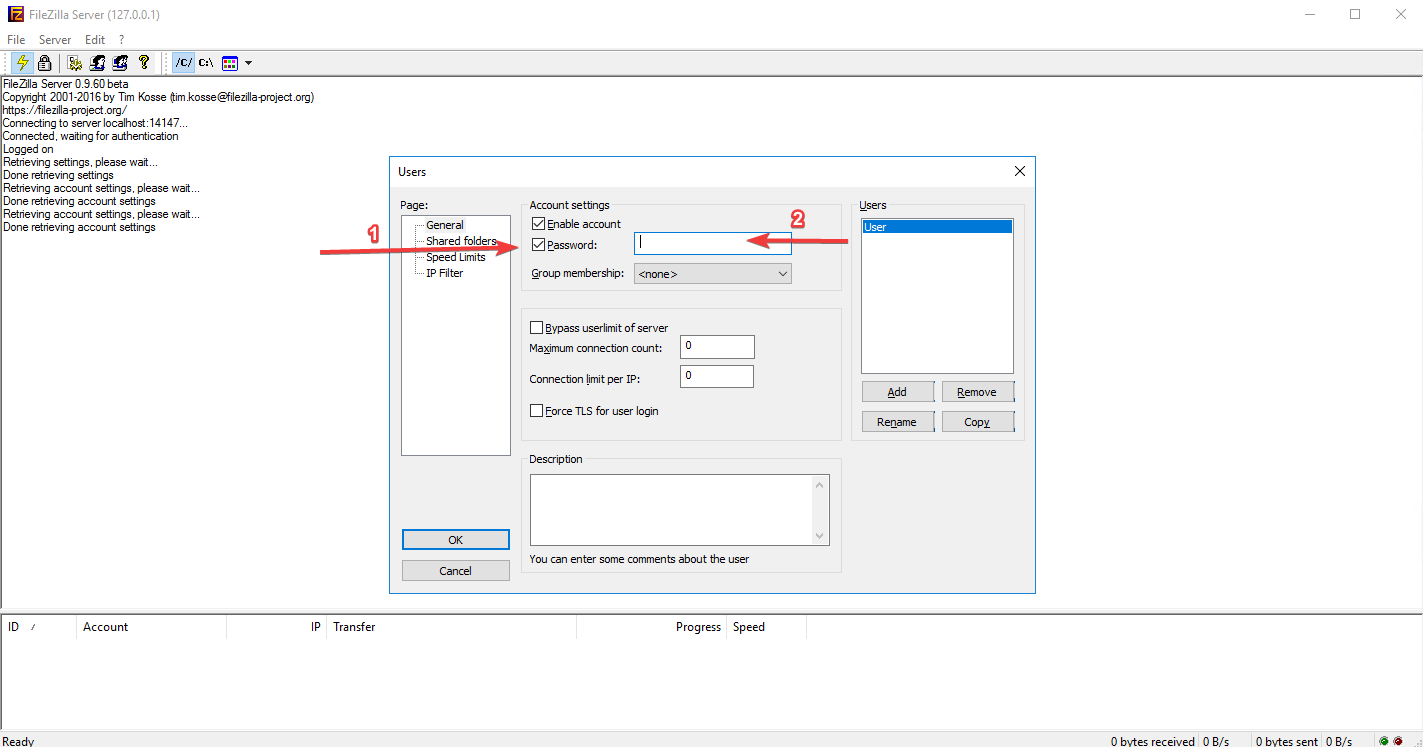Click the Description box down scroll arrow

point(821,536)
